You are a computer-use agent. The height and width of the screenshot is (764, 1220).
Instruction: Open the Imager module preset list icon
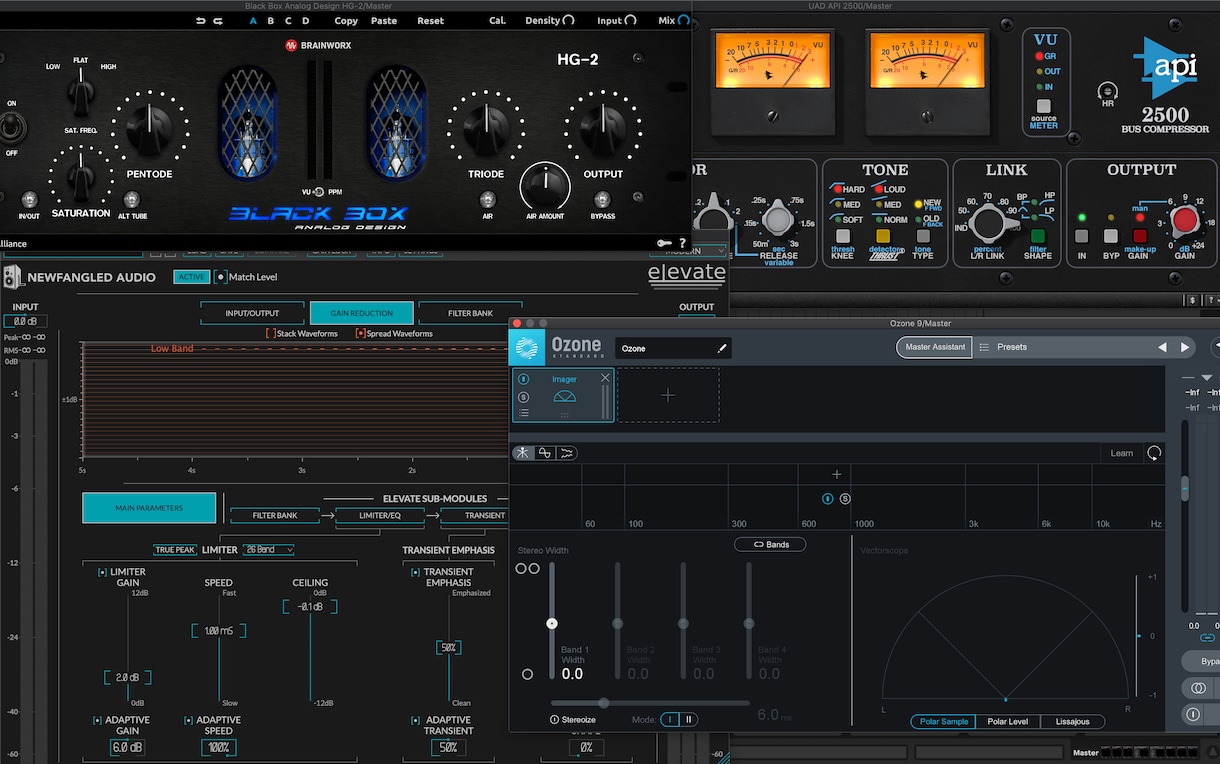[524, 412]
